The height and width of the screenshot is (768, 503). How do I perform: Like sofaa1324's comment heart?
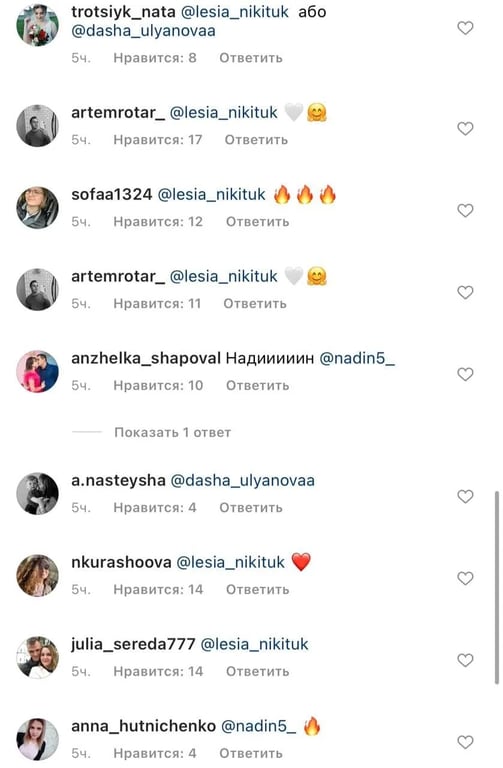[x=465, y=211]
